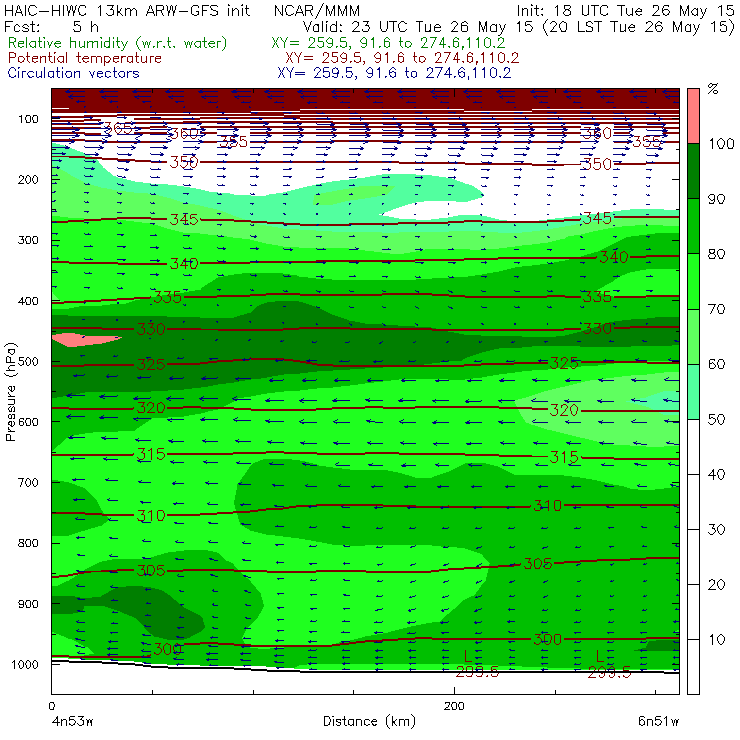The width and height of the screenshot is (740, 740).
Task: Click the '%' unit label above colorbar
Action: [x=713, y=89]
